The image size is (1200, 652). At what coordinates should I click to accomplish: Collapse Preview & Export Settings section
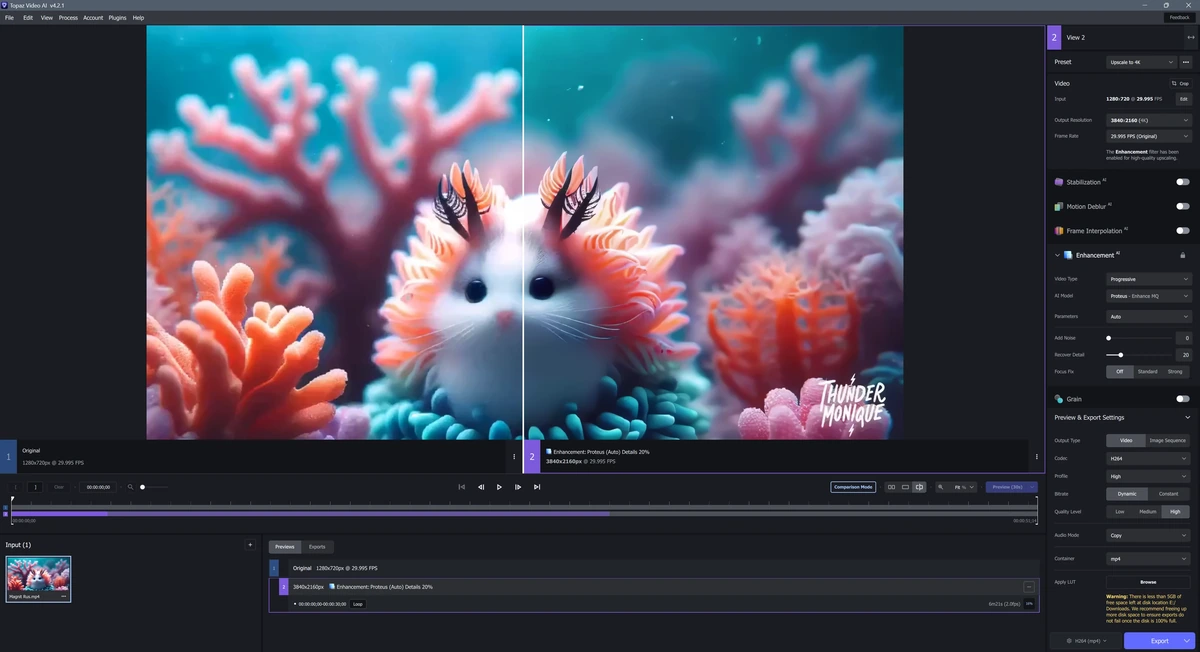(1187, 418)
